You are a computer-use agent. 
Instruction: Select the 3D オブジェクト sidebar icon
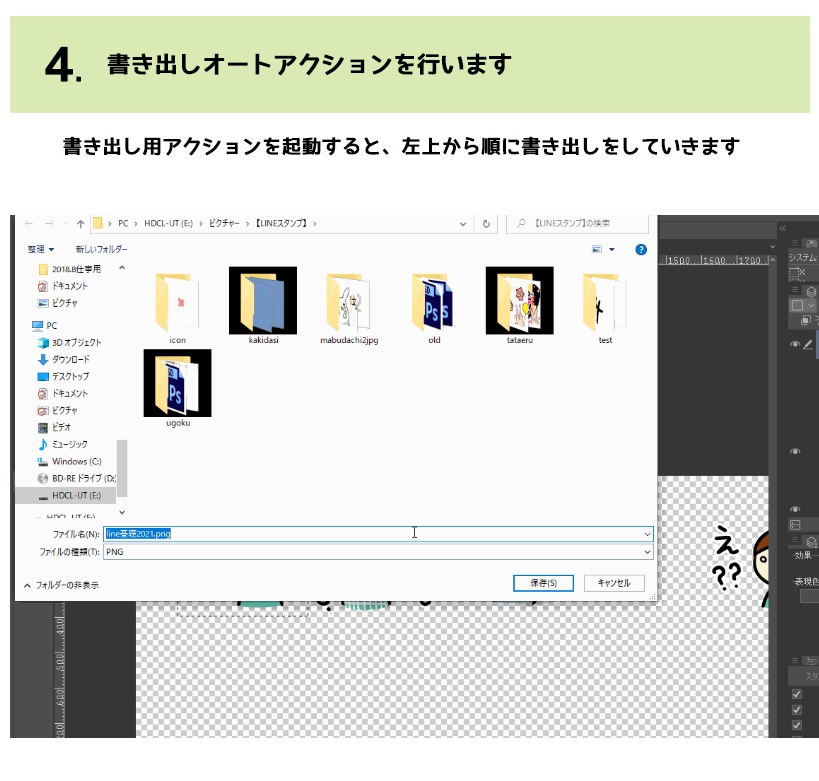pyautogui.click(x=42, y=343)
